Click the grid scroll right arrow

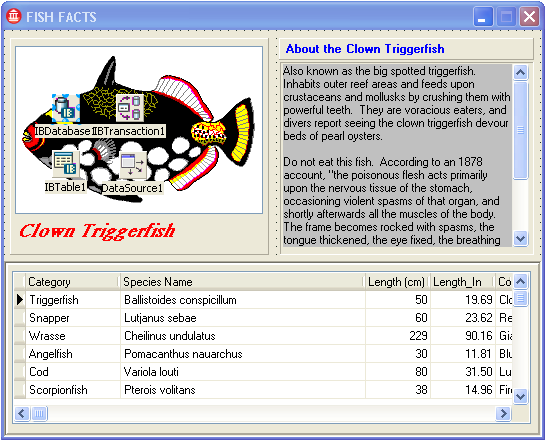point(503,414)
